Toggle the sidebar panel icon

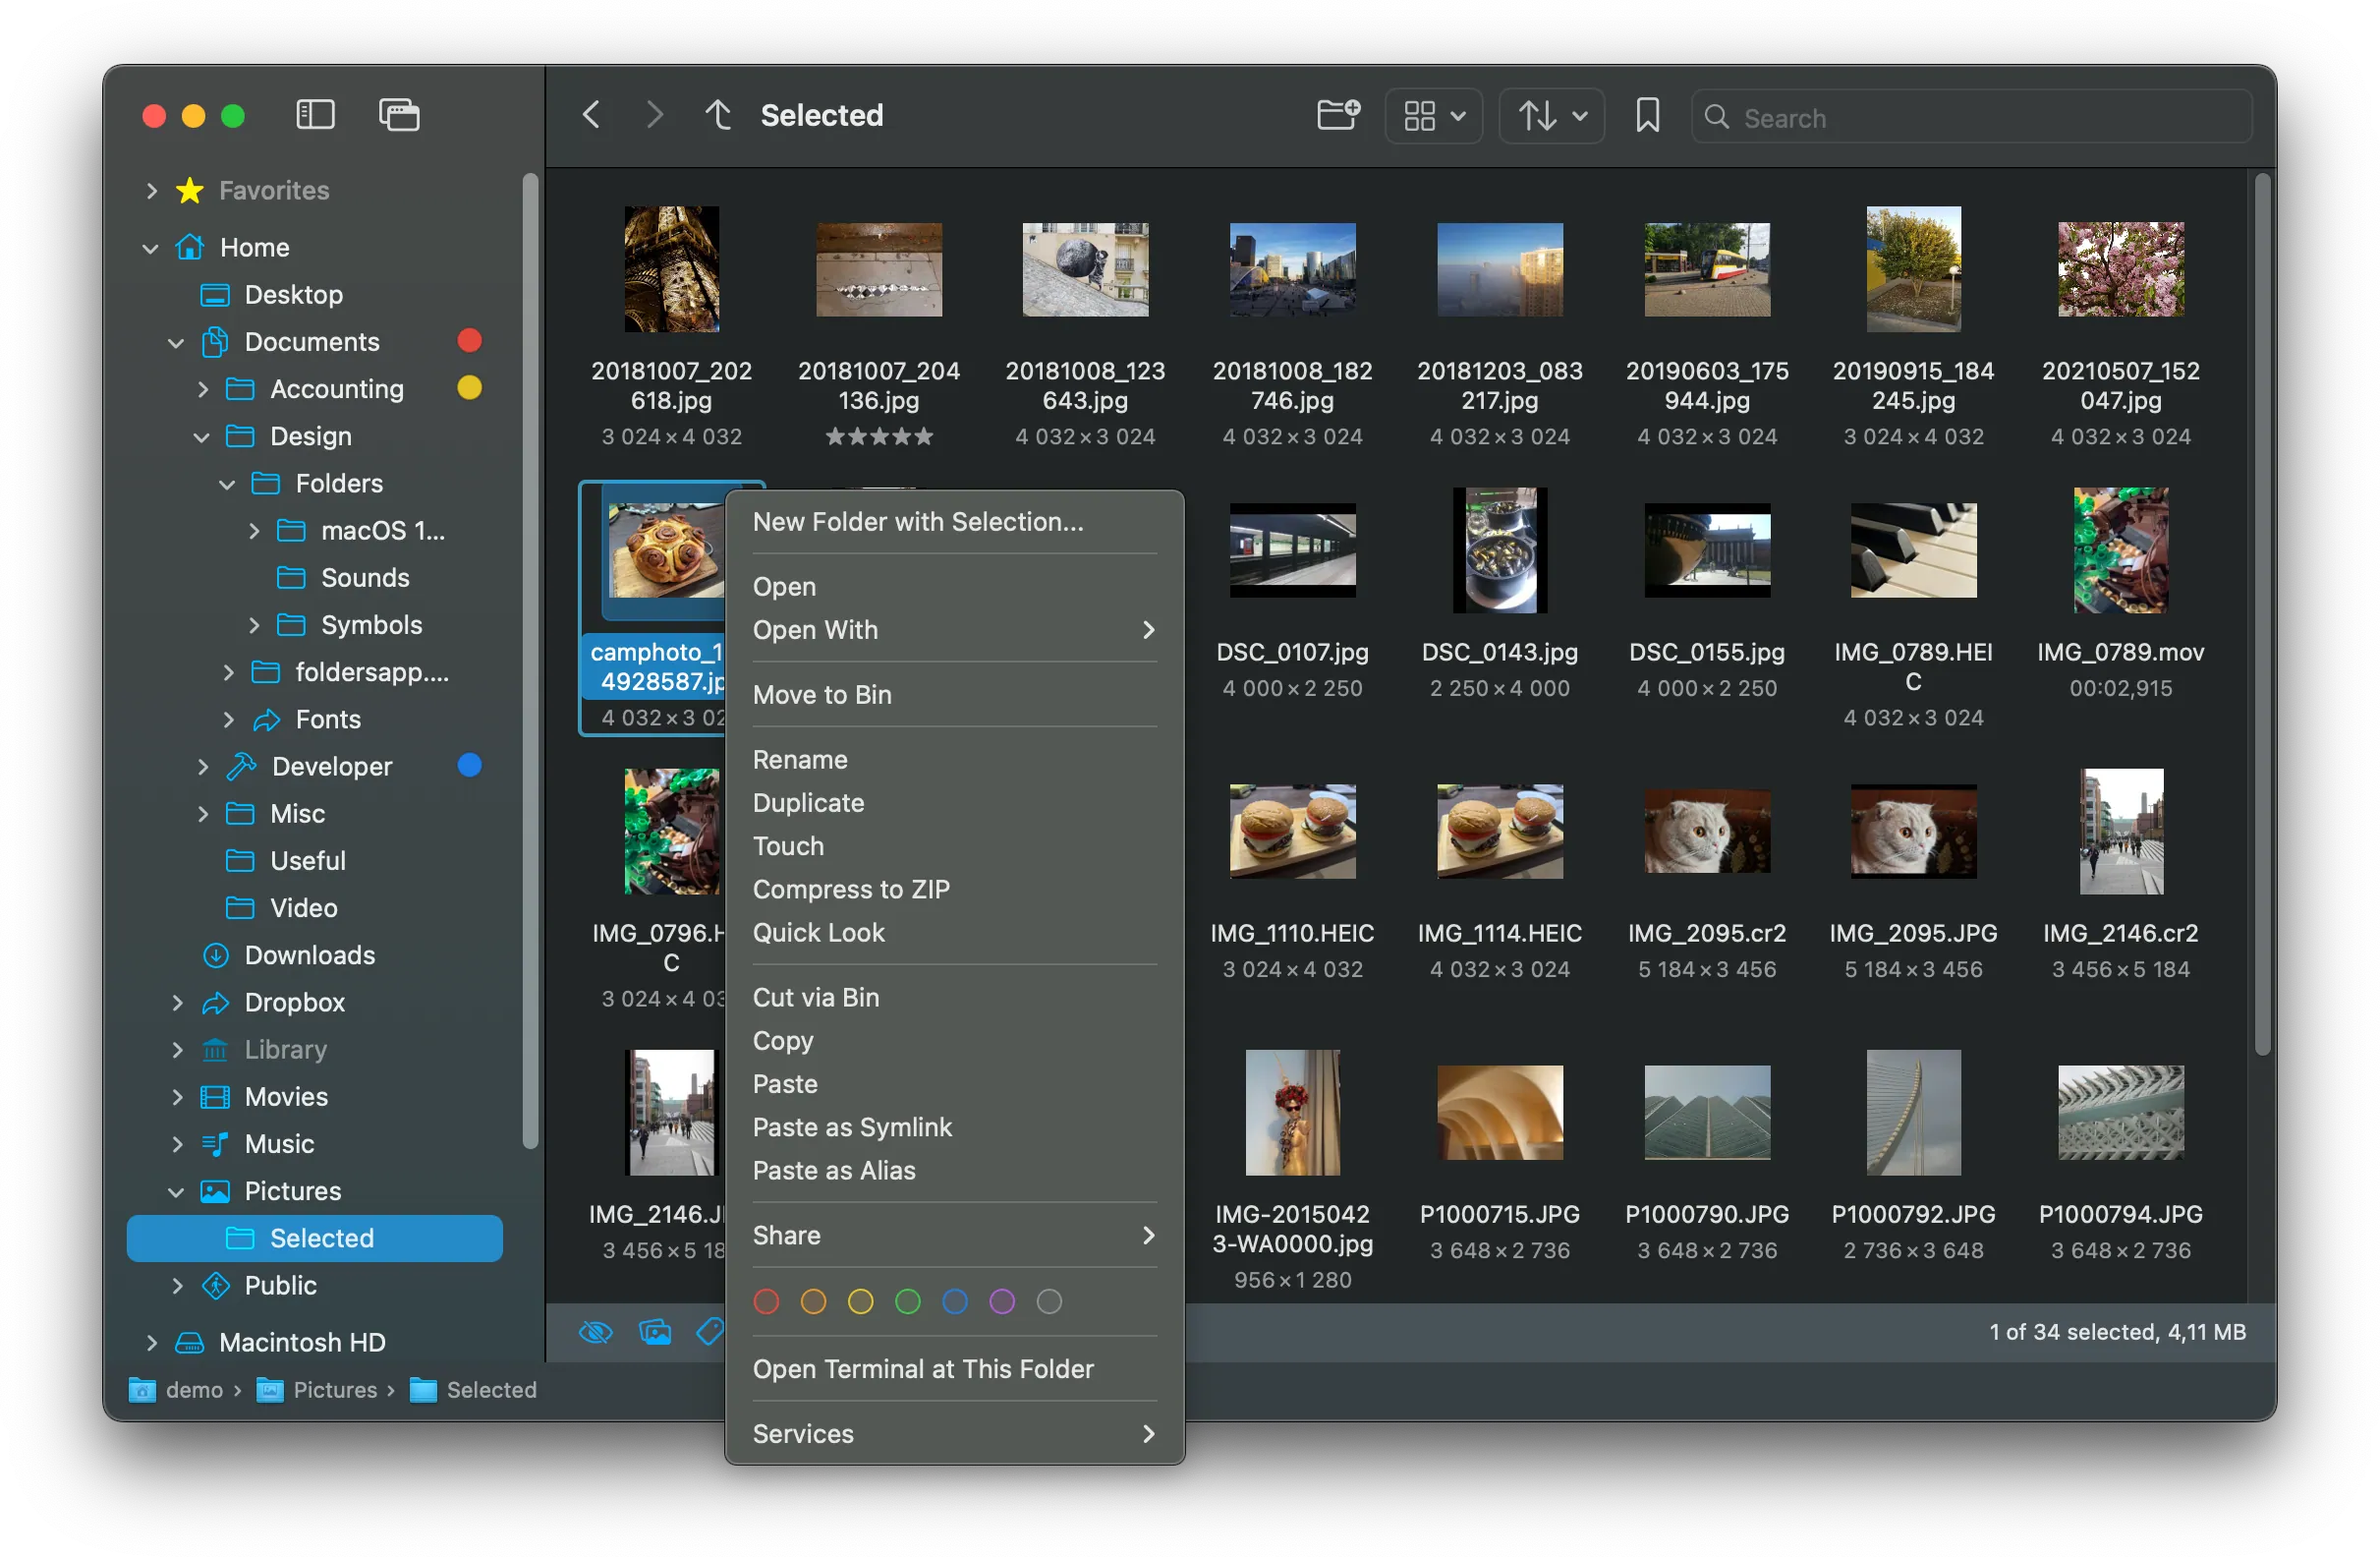click(x=315, y=115)
